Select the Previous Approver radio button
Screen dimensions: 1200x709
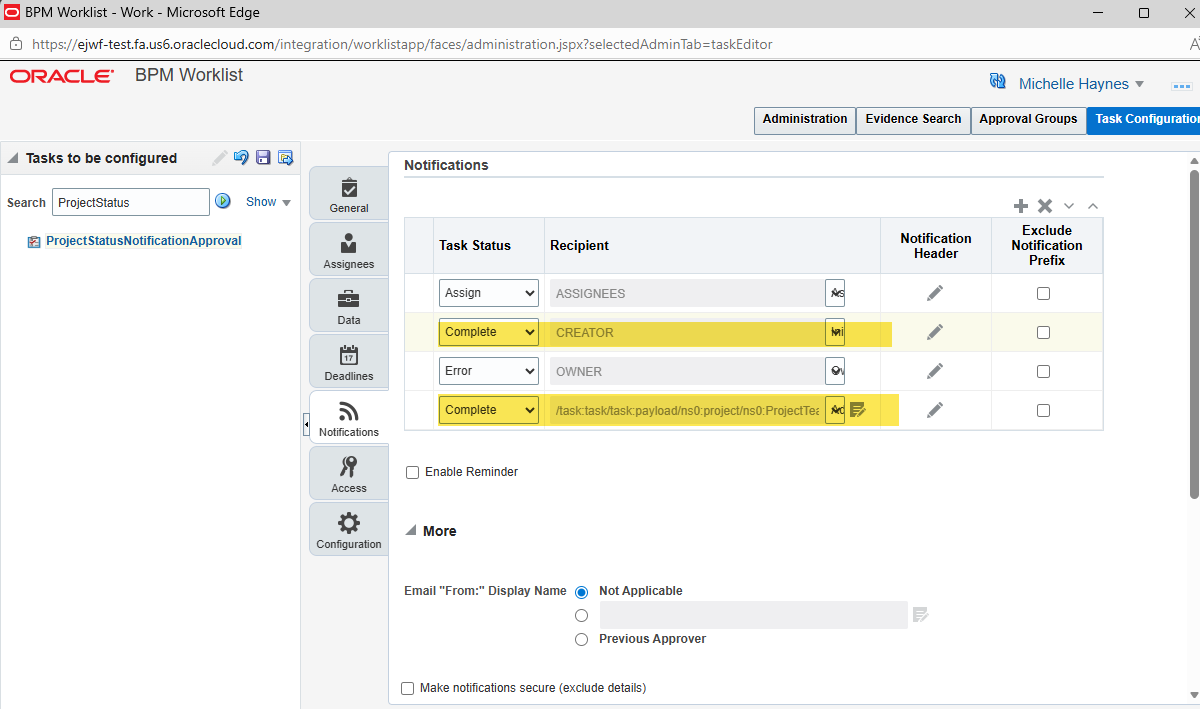click(x=581, y=640)
